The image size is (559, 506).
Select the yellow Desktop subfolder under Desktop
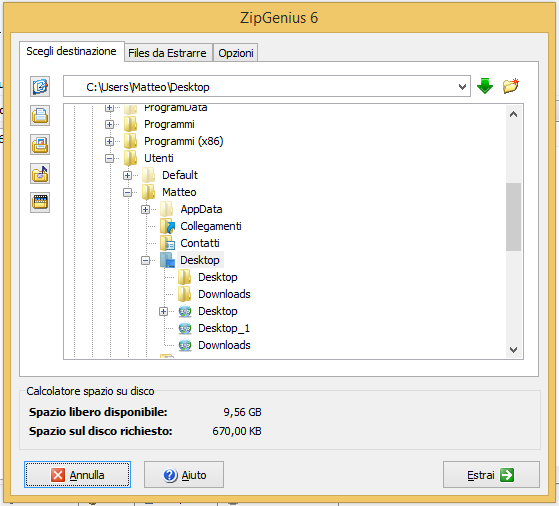pos(217,277)
